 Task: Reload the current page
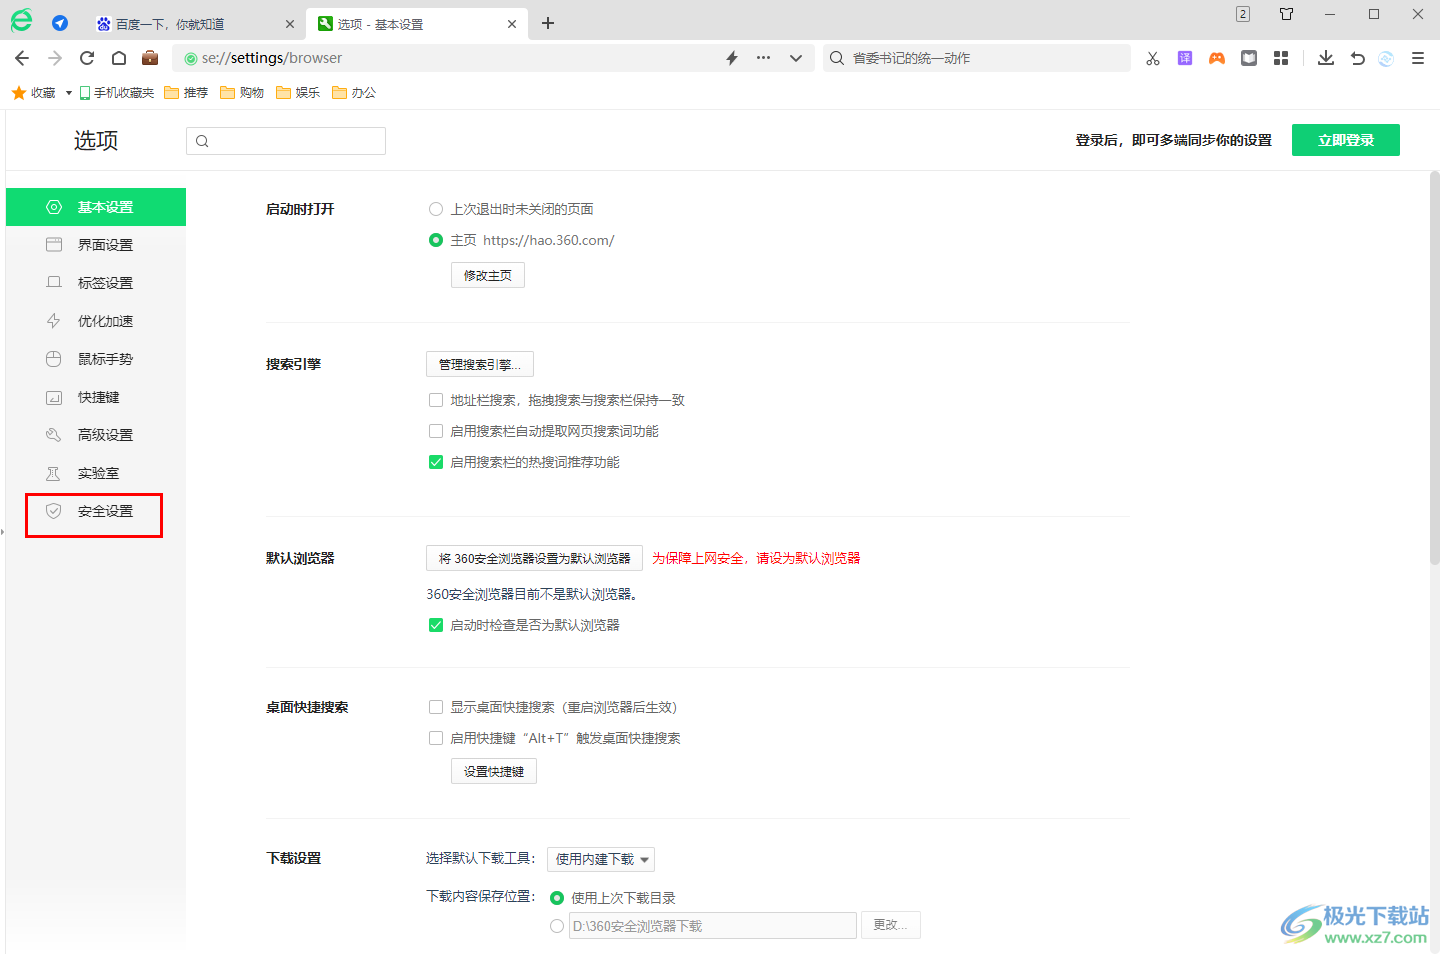pos(87,58)
